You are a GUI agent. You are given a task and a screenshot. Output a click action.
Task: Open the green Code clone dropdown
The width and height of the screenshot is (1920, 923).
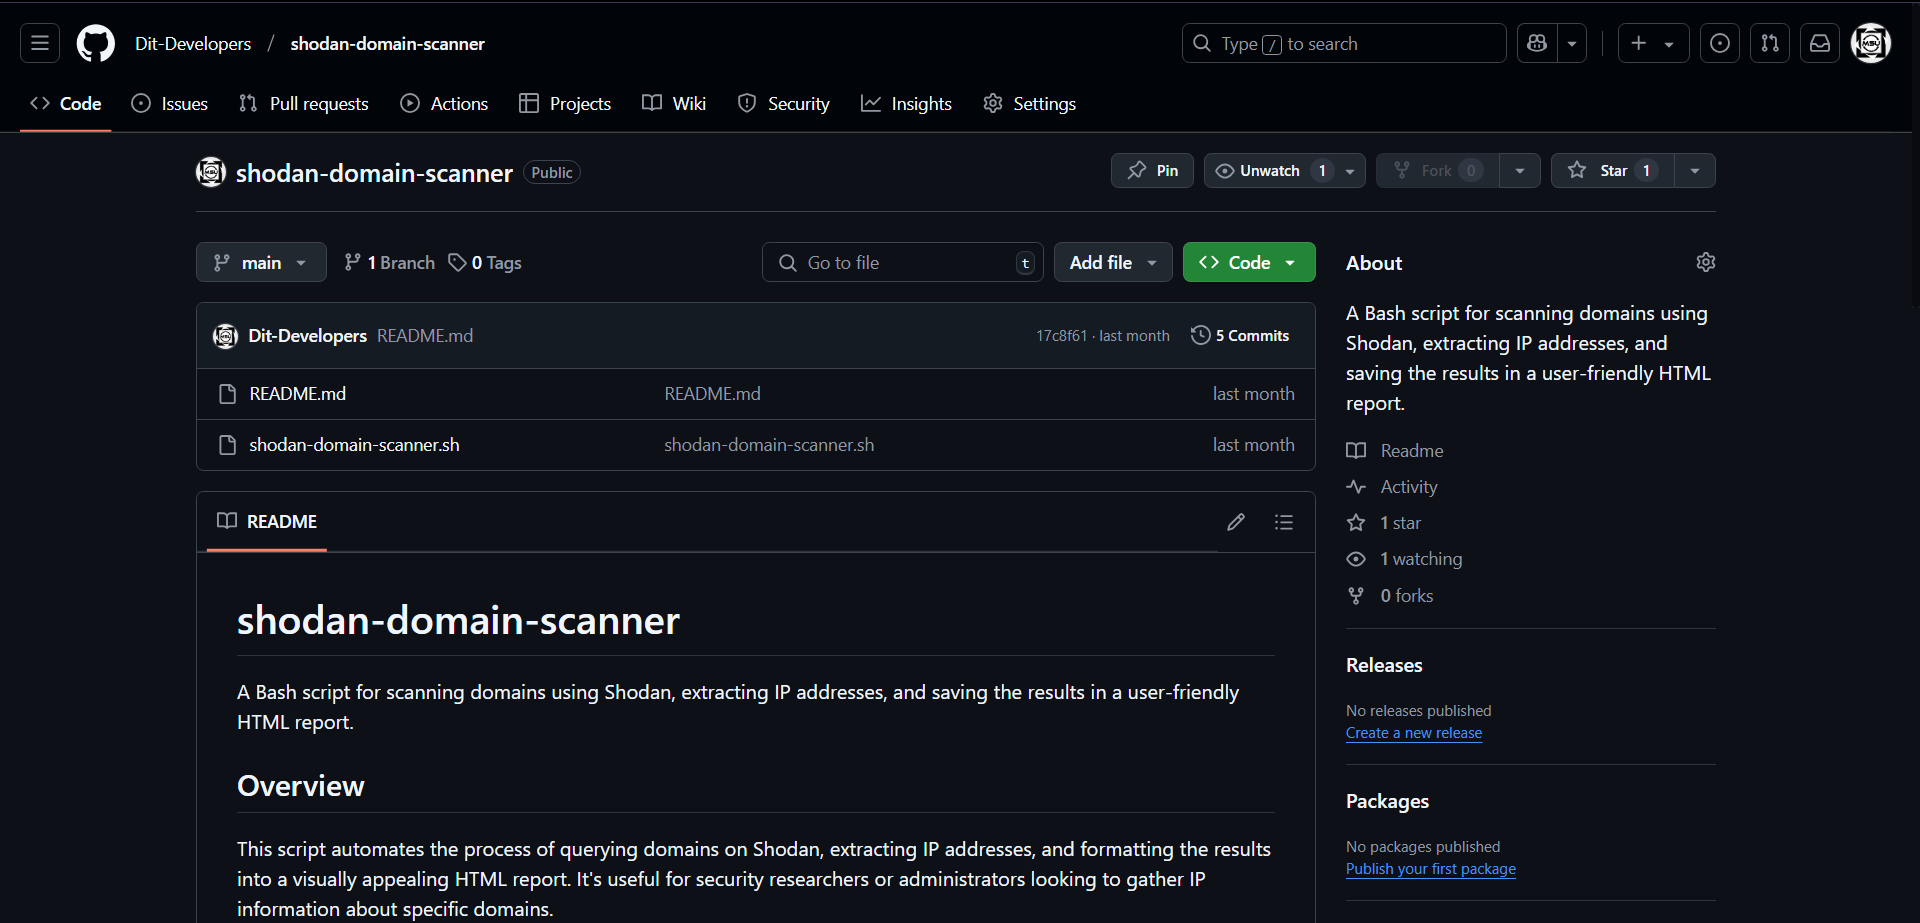1248,263
